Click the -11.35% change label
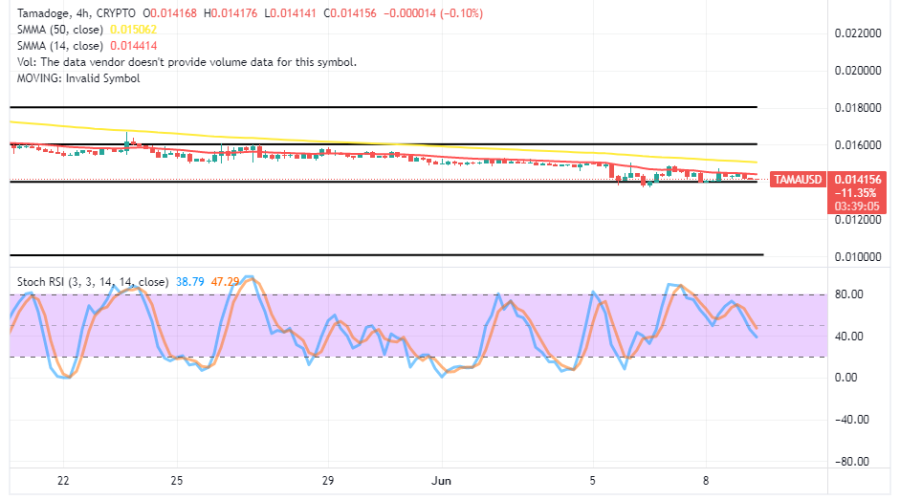The height and width of the screenshot is (500, 900). (x=855, y=193)
